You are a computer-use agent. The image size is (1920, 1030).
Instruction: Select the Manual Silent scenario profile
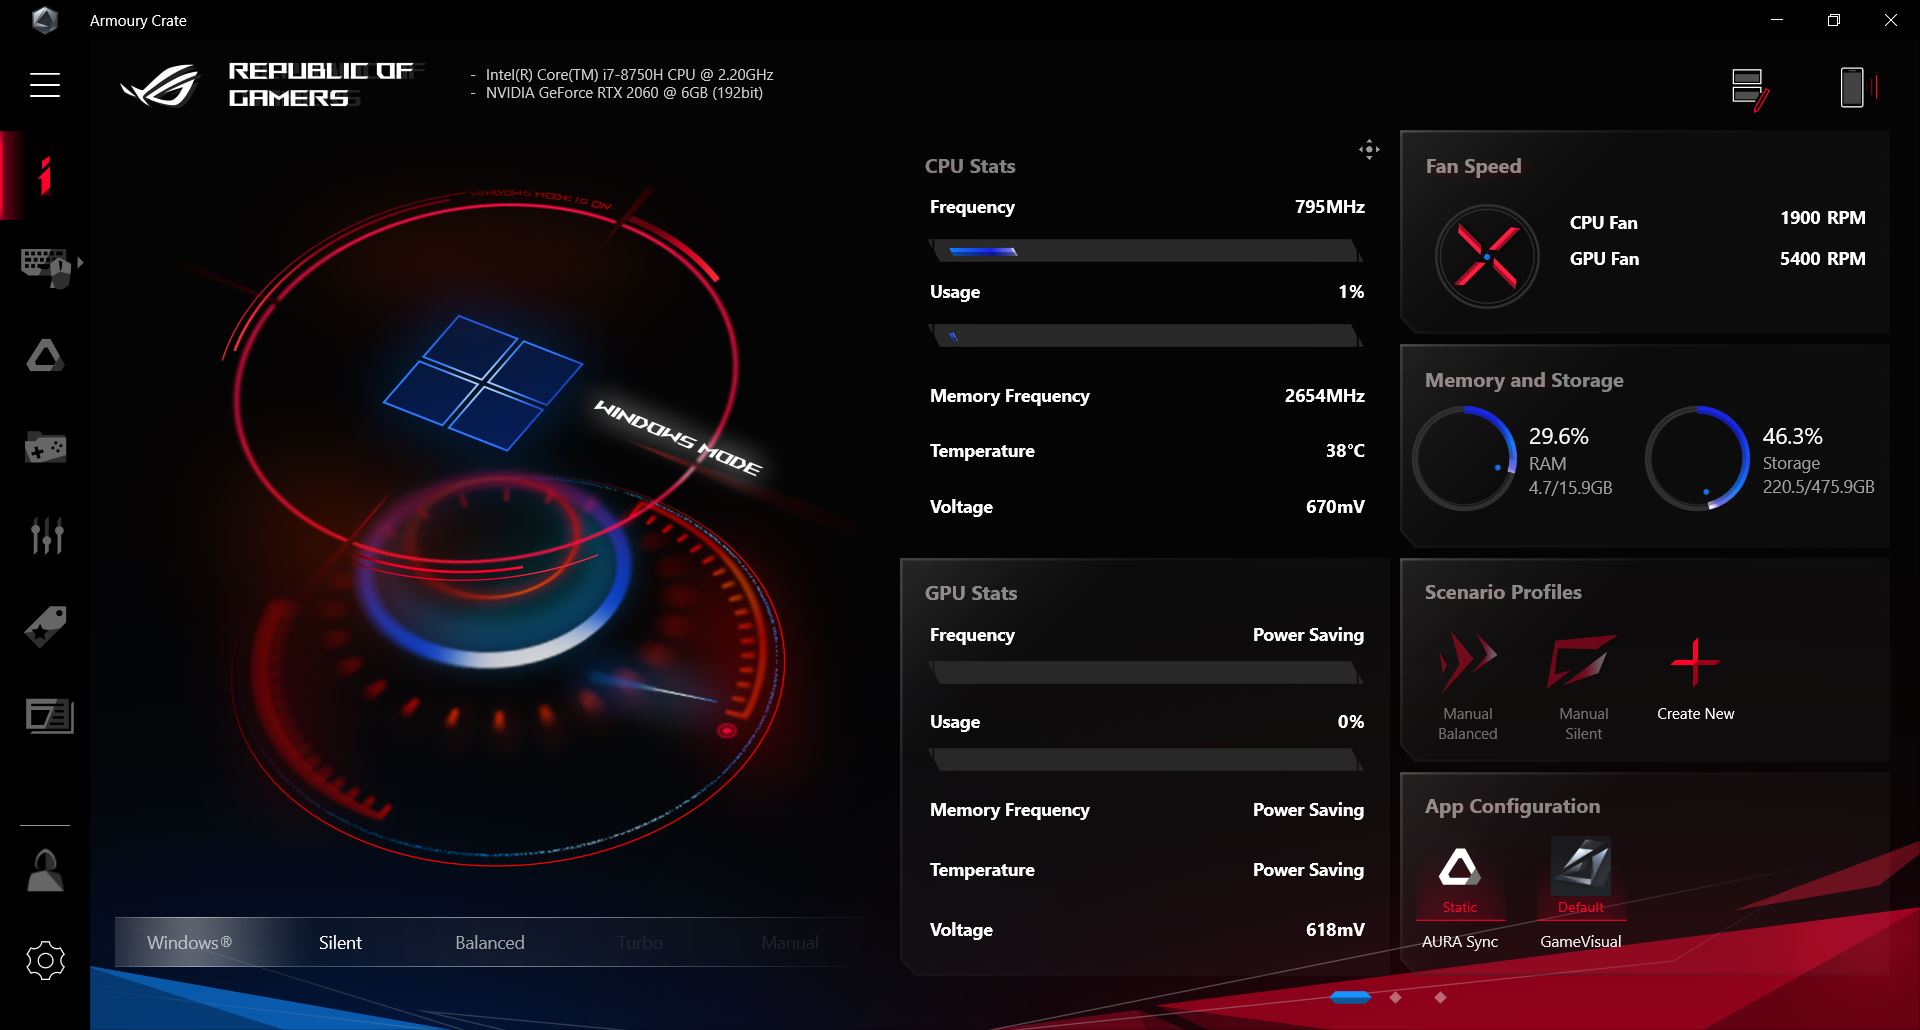(1583, 687)
